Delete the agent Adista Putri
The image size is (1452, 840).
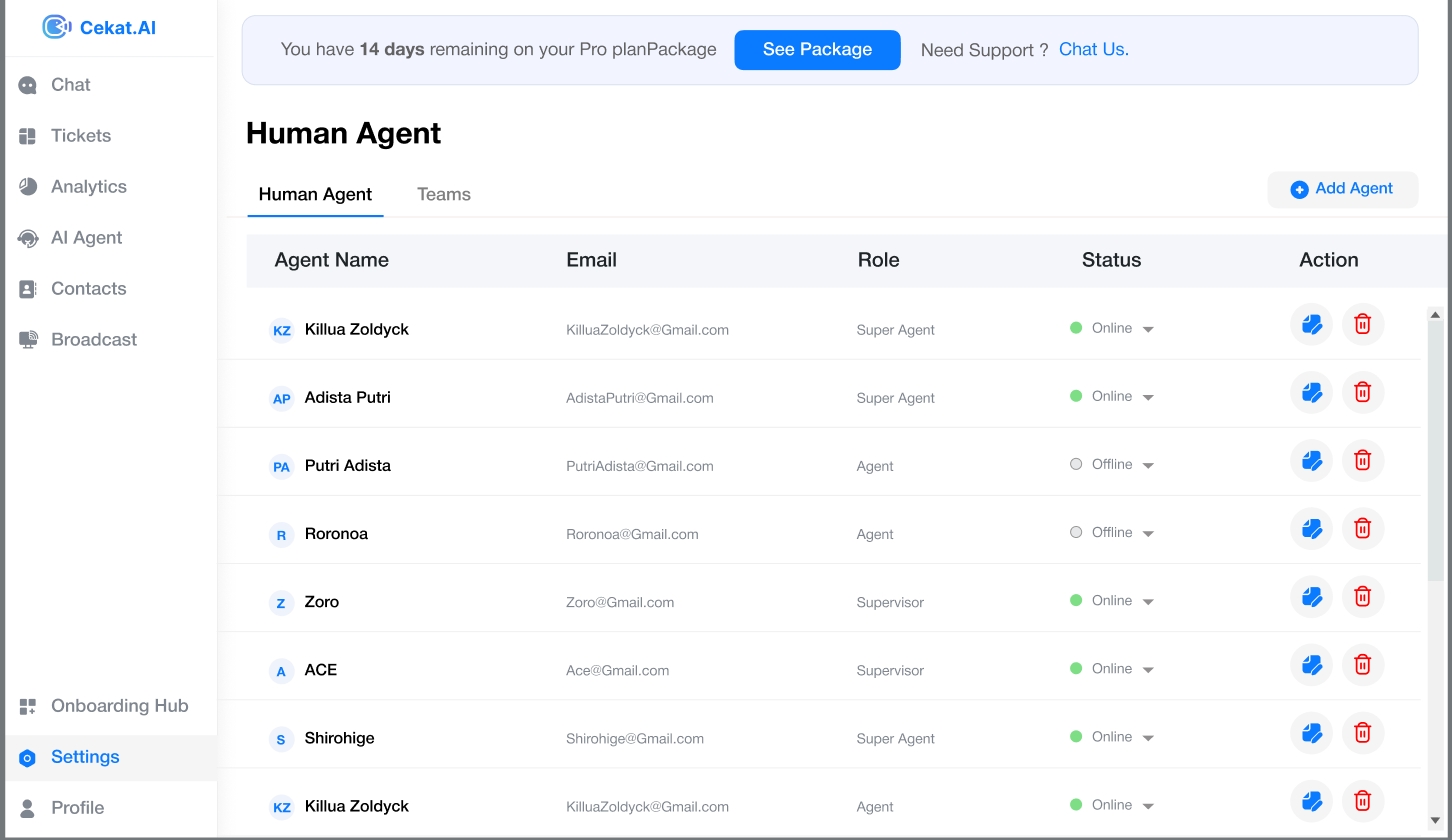click(x=1362, y=393)
